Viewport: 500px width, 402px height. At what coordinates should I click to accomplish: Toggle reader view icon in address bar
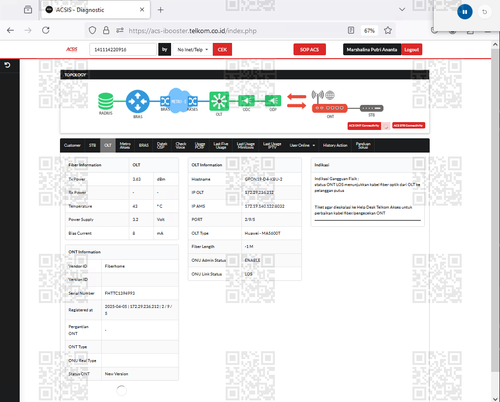pos(351,30)
